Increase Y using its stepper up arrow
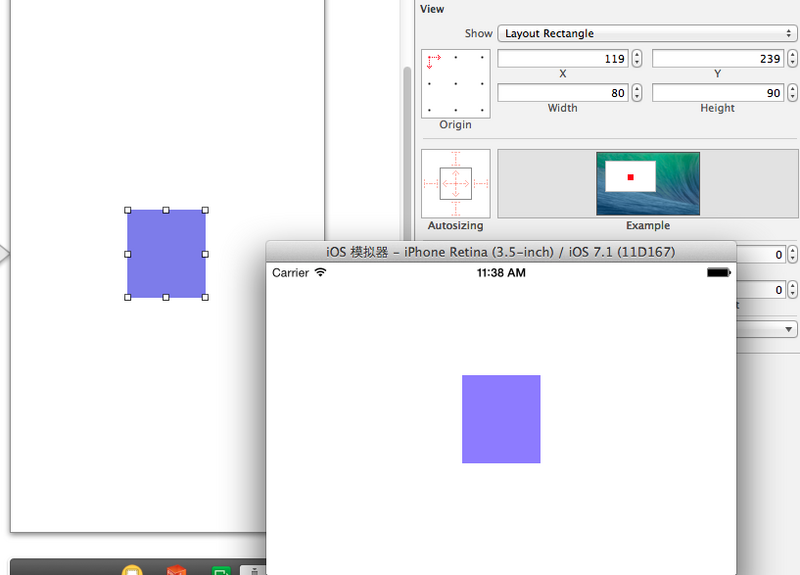This screenshot has width=800, height=575. pyautogui.click(x=792, y=55)
